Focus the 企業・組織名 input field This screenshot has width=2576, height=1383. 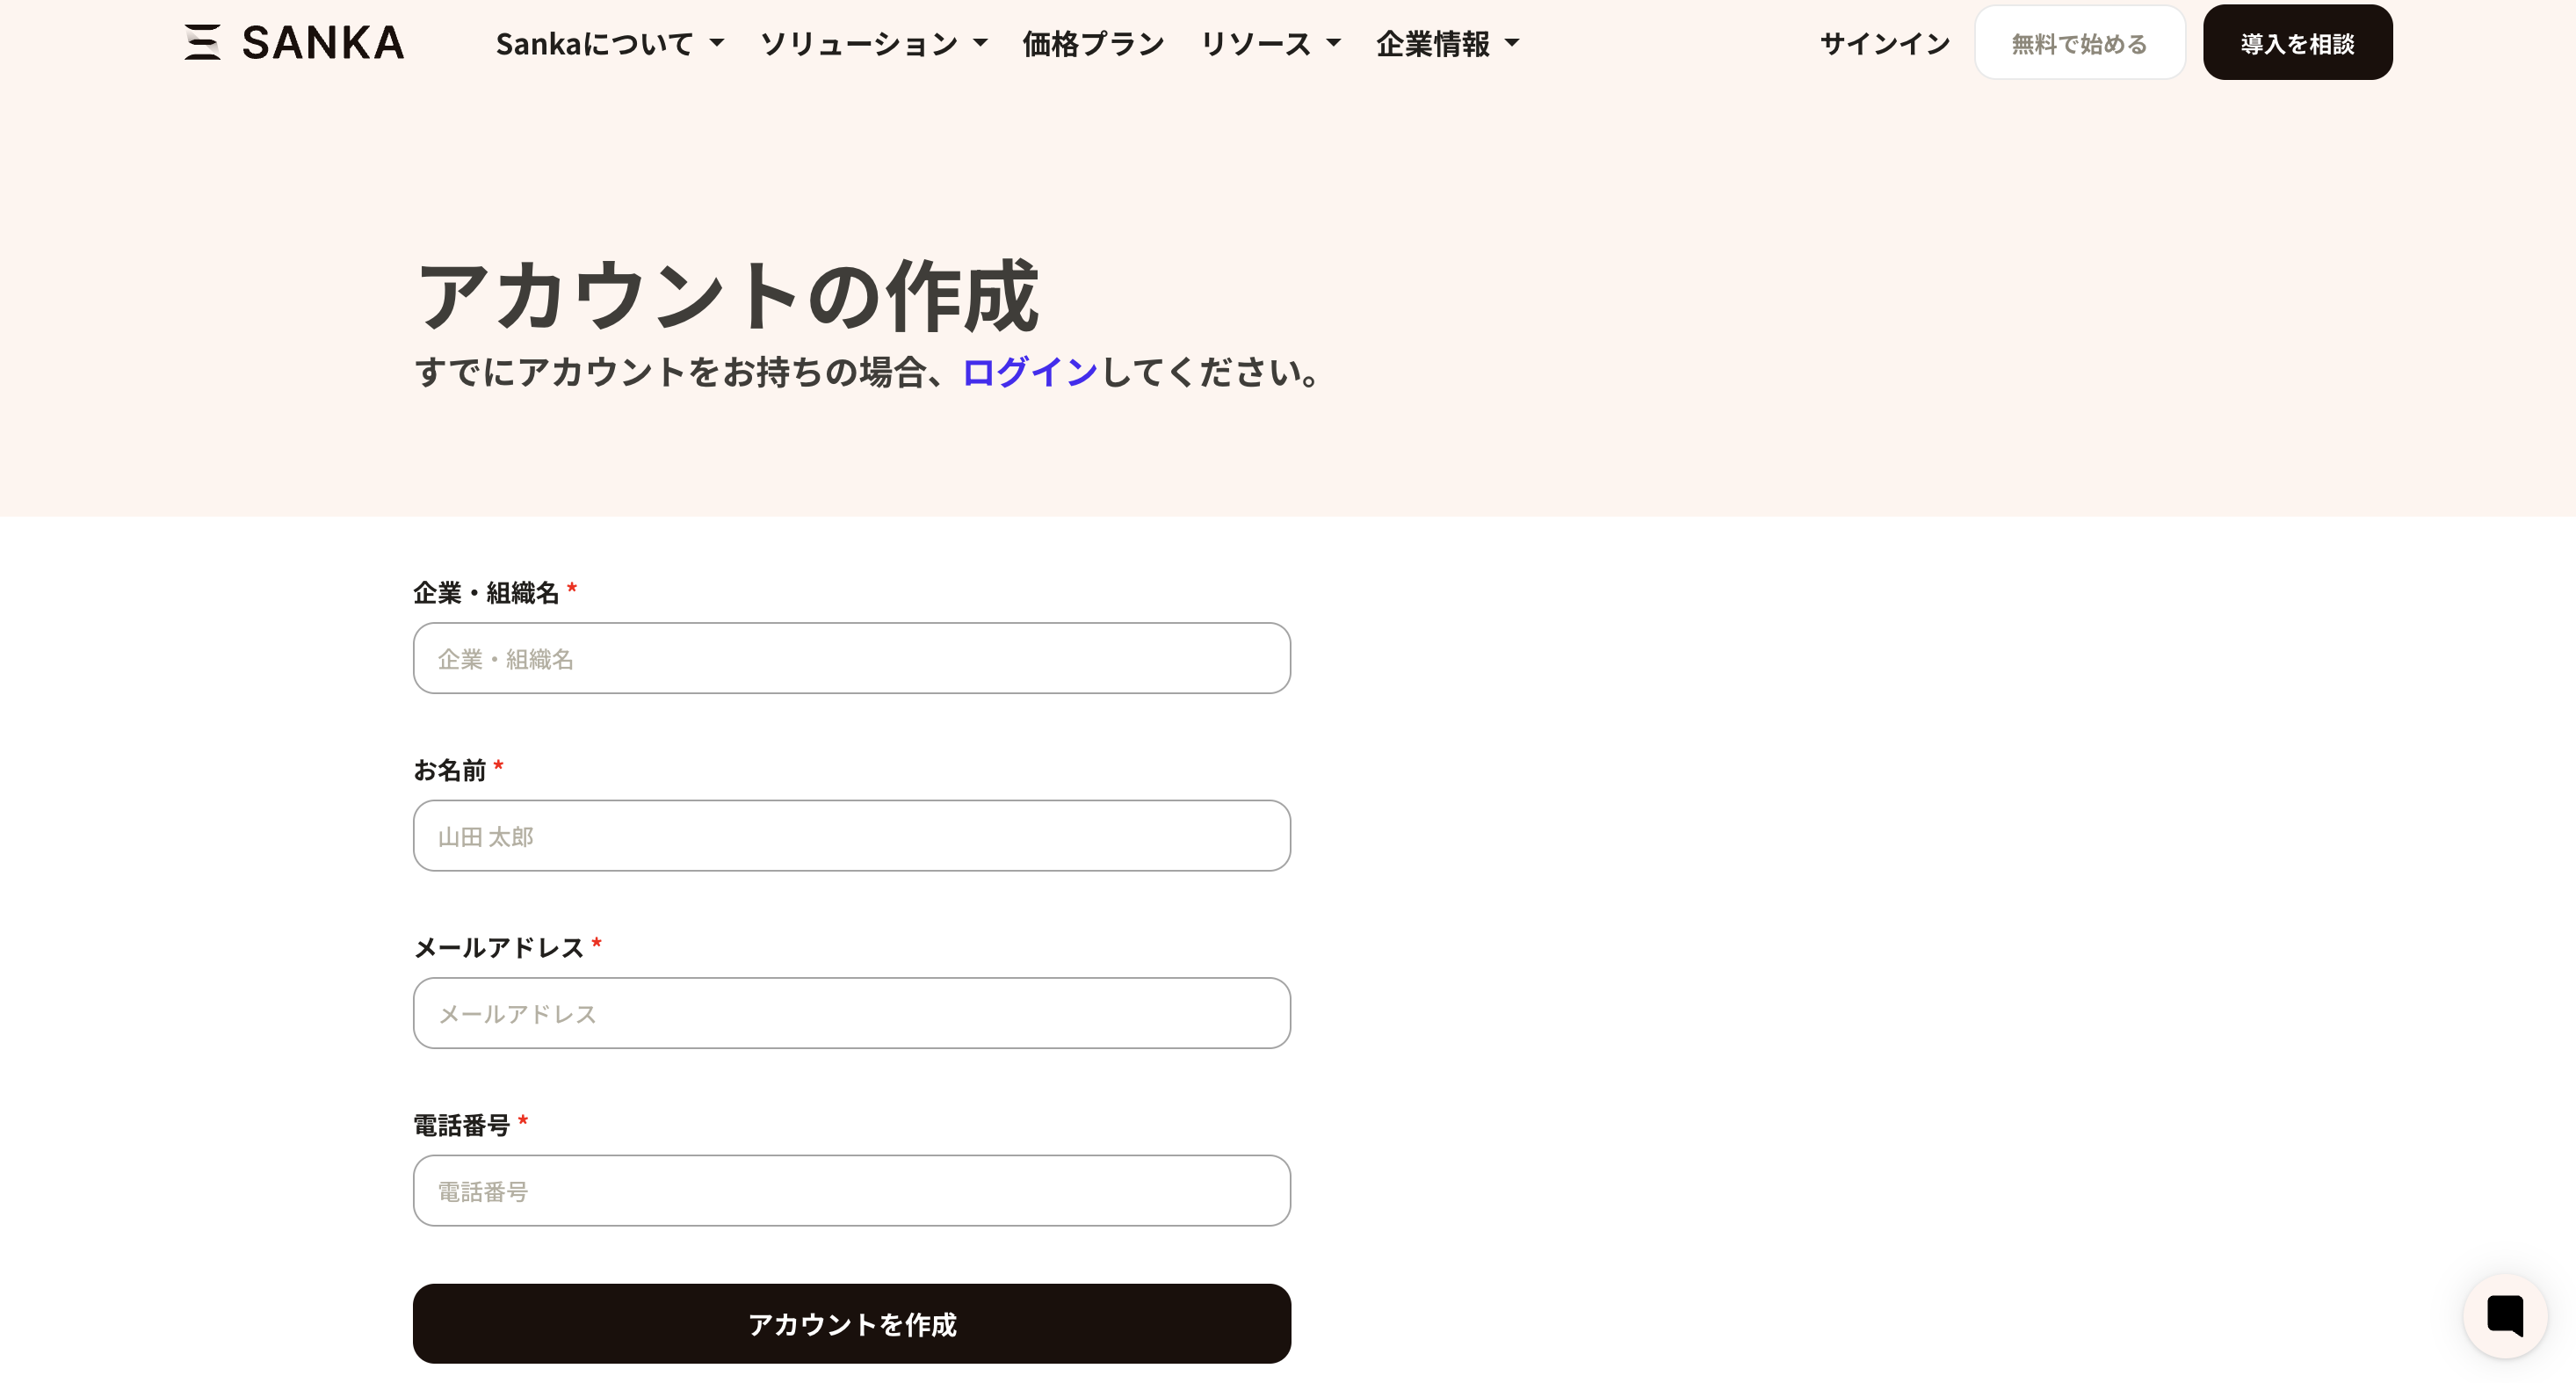click(x=851, y=658)
